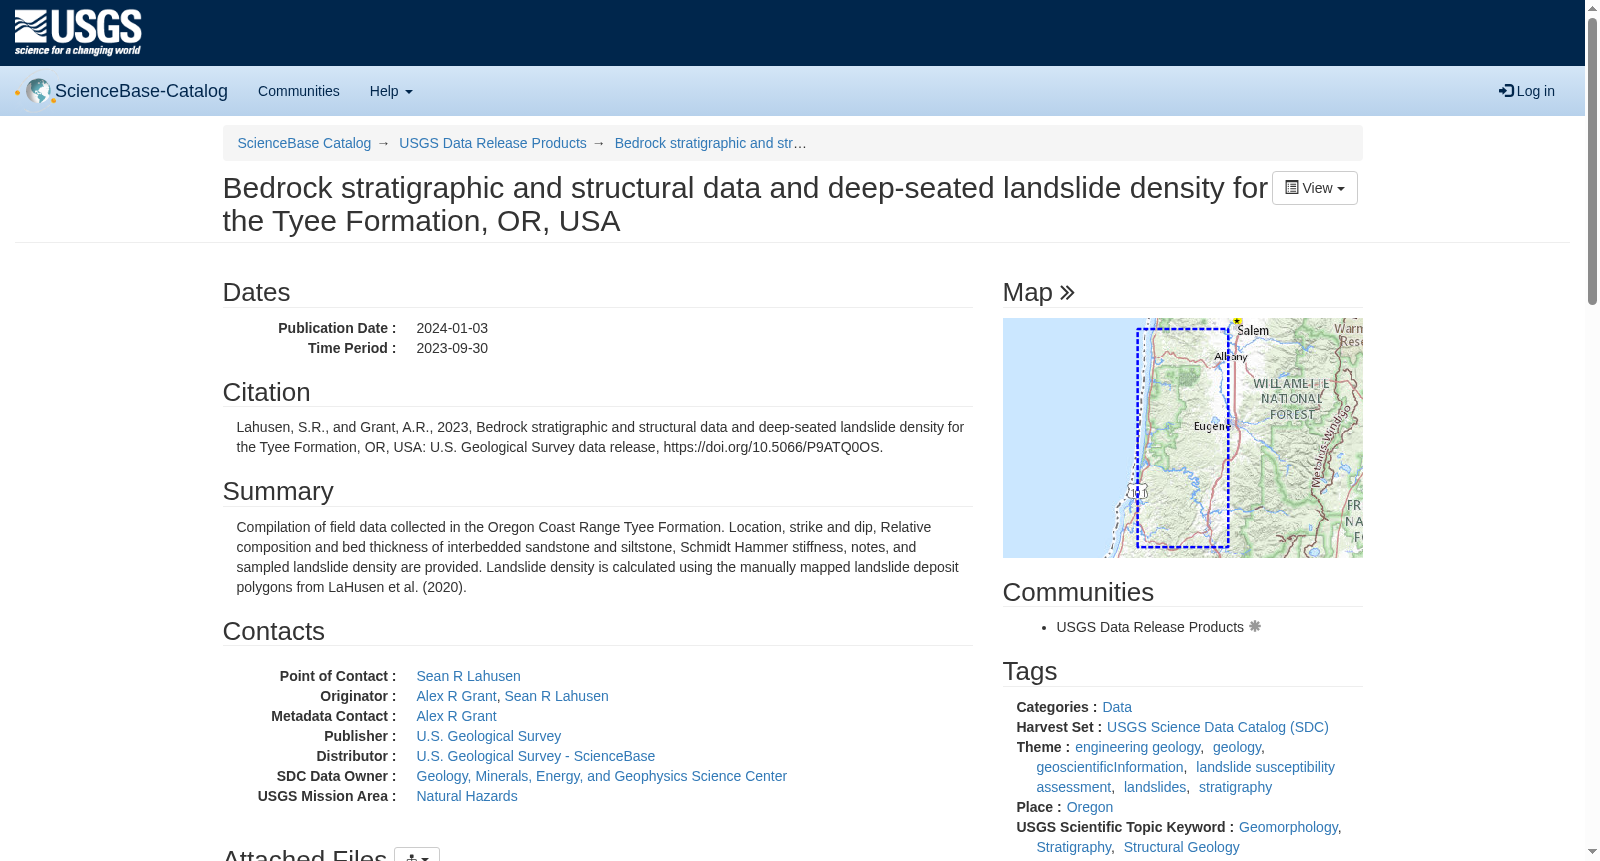Open the Oregon place tag
This screenshot has width=1600, height=861.
tap(1090, 807)
